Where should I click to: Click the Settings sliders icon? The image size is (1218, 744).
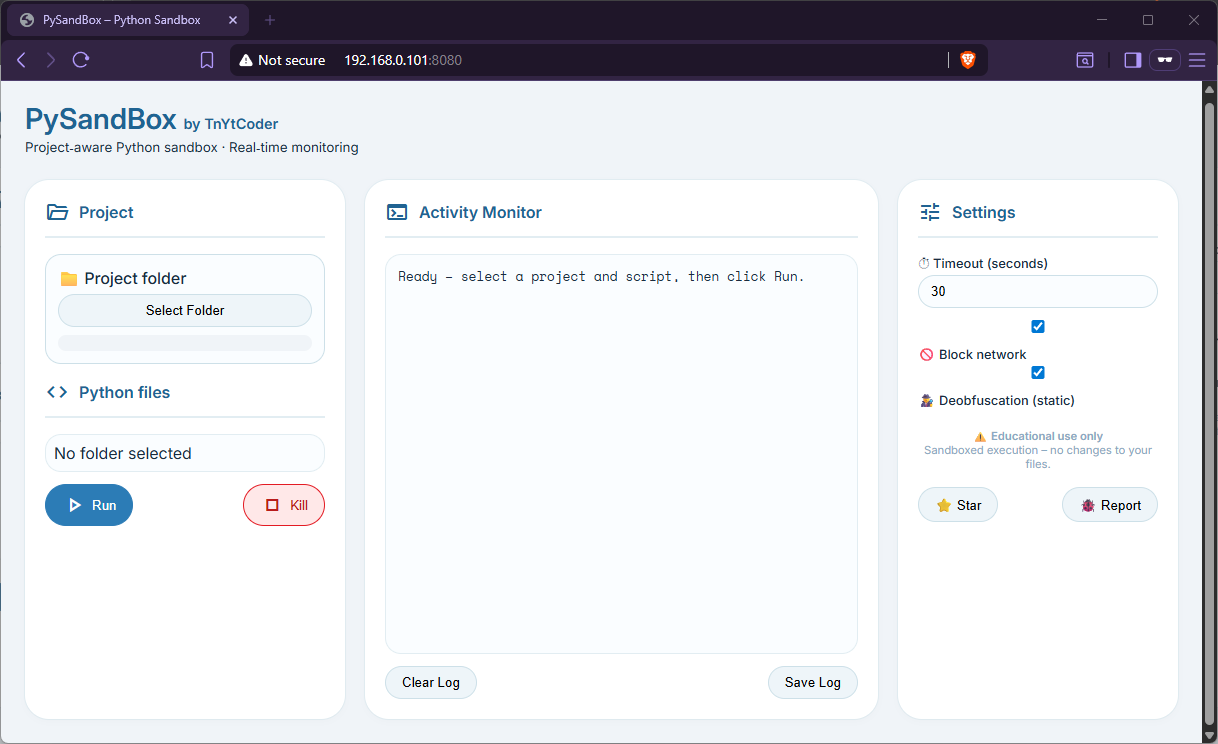[x=930, y=212]
